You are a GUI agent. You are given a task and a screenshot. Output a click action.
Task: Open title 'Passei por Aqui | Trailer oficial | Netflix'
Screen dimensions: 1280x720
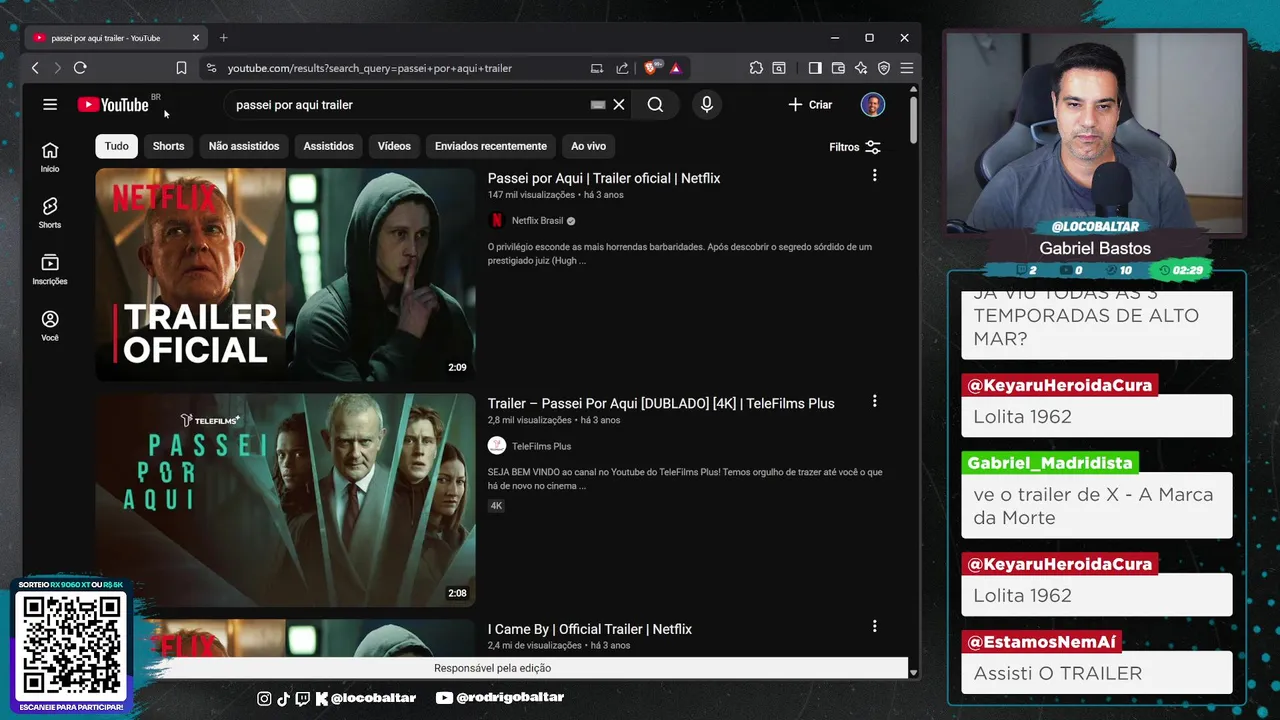pyautogui.click(x=604, y=178)
